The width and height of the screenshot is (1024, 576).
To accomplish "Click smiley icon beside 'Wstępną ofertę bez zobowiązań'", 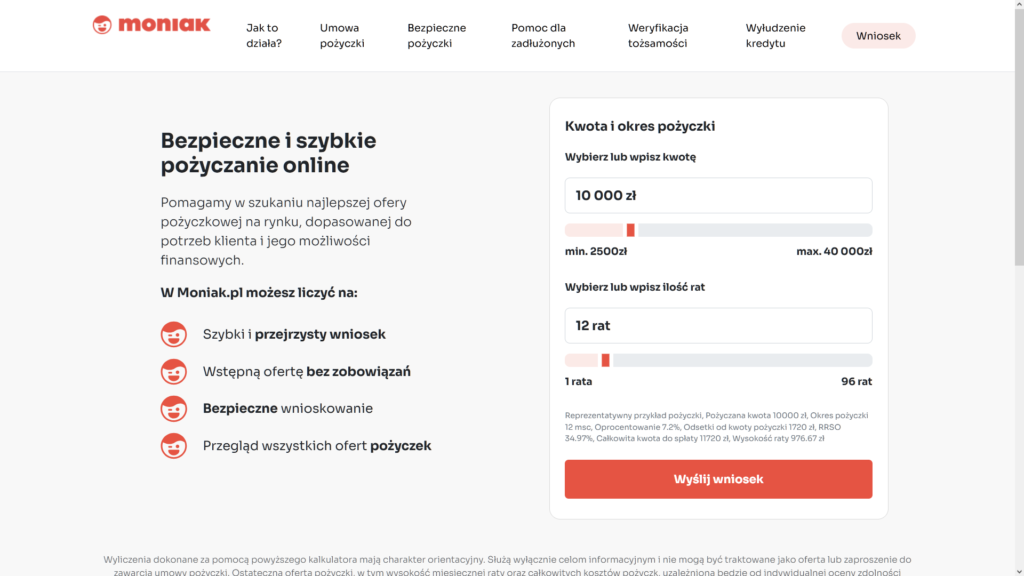I will pos(174,372).
